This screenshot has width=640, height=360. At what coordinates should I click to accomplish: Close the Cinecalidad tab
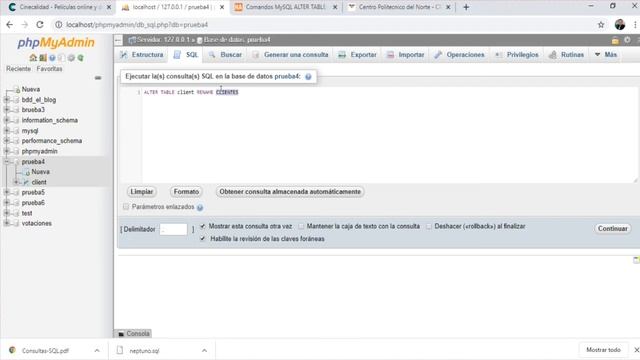[109, 7]
